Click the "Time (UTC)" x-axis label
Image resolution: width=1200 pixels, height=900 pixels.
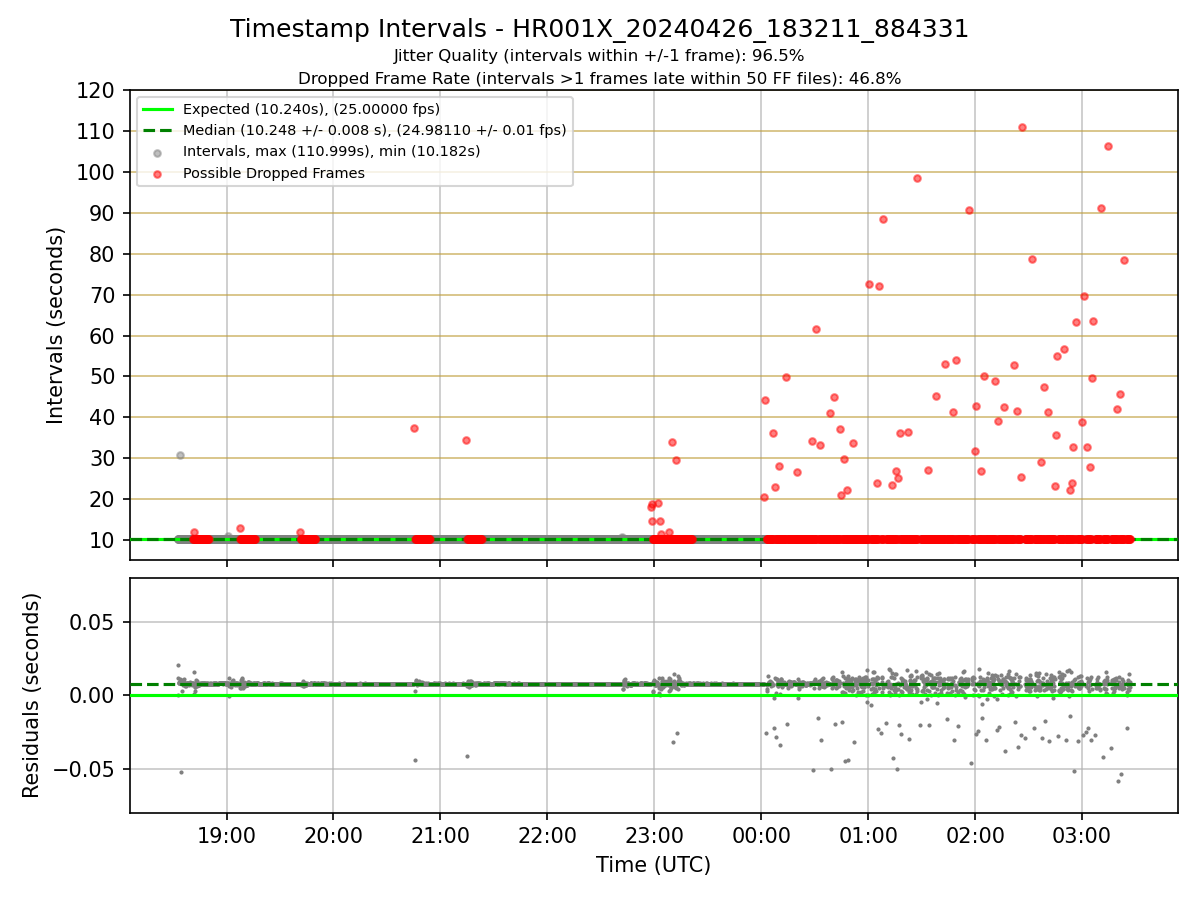click(x=653, y=865)
